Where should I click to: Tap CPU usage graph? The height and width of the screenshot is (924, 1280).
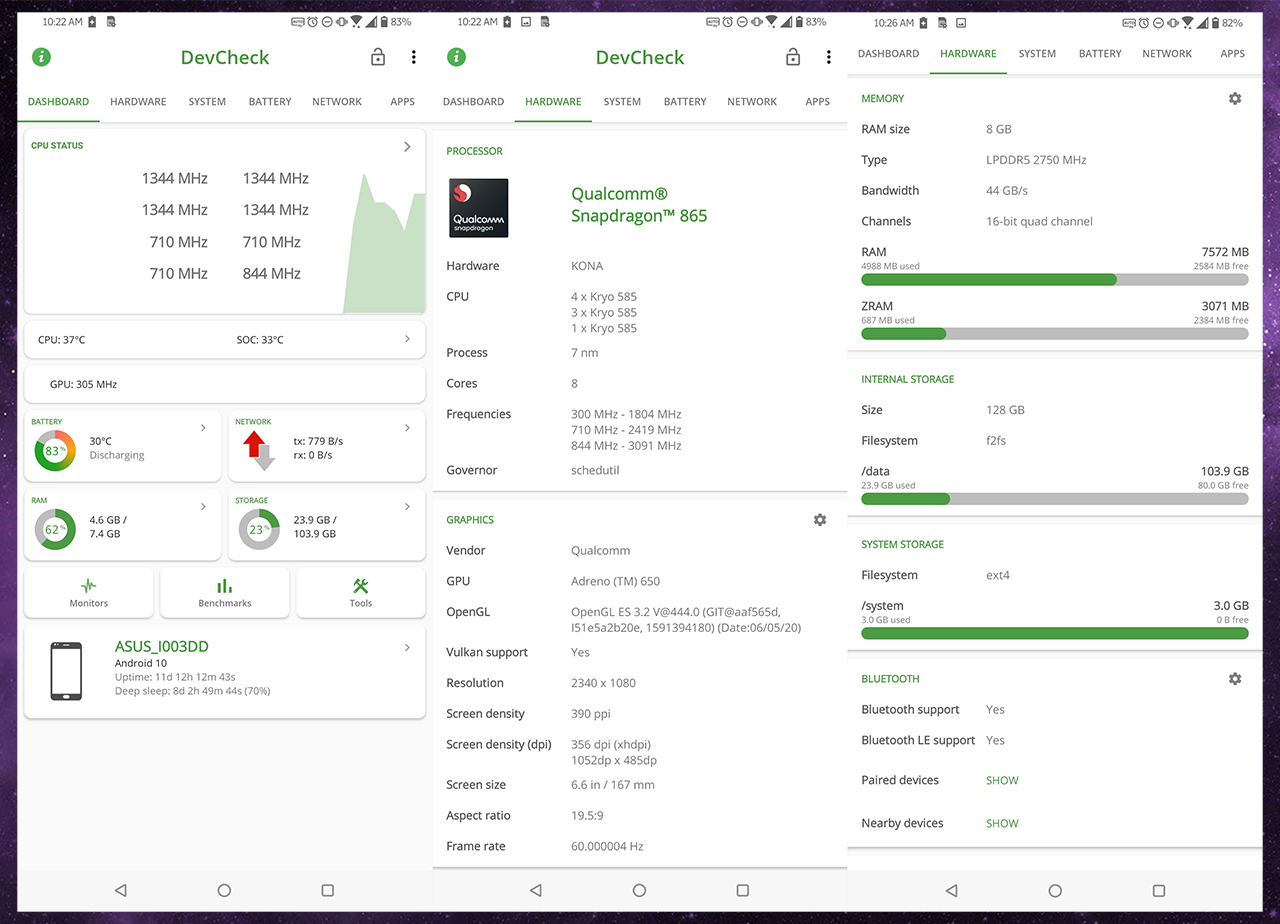pos(384,243)
